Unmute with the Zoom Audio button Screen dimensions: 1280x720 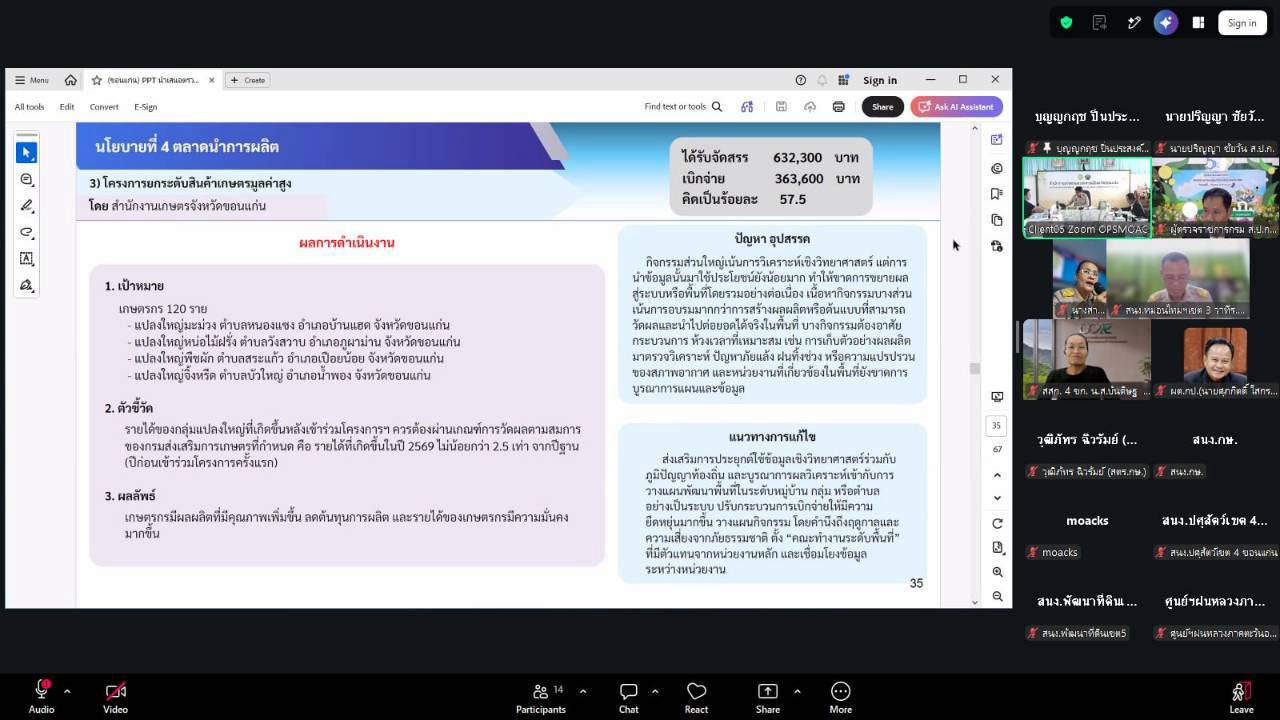point(41,696)
